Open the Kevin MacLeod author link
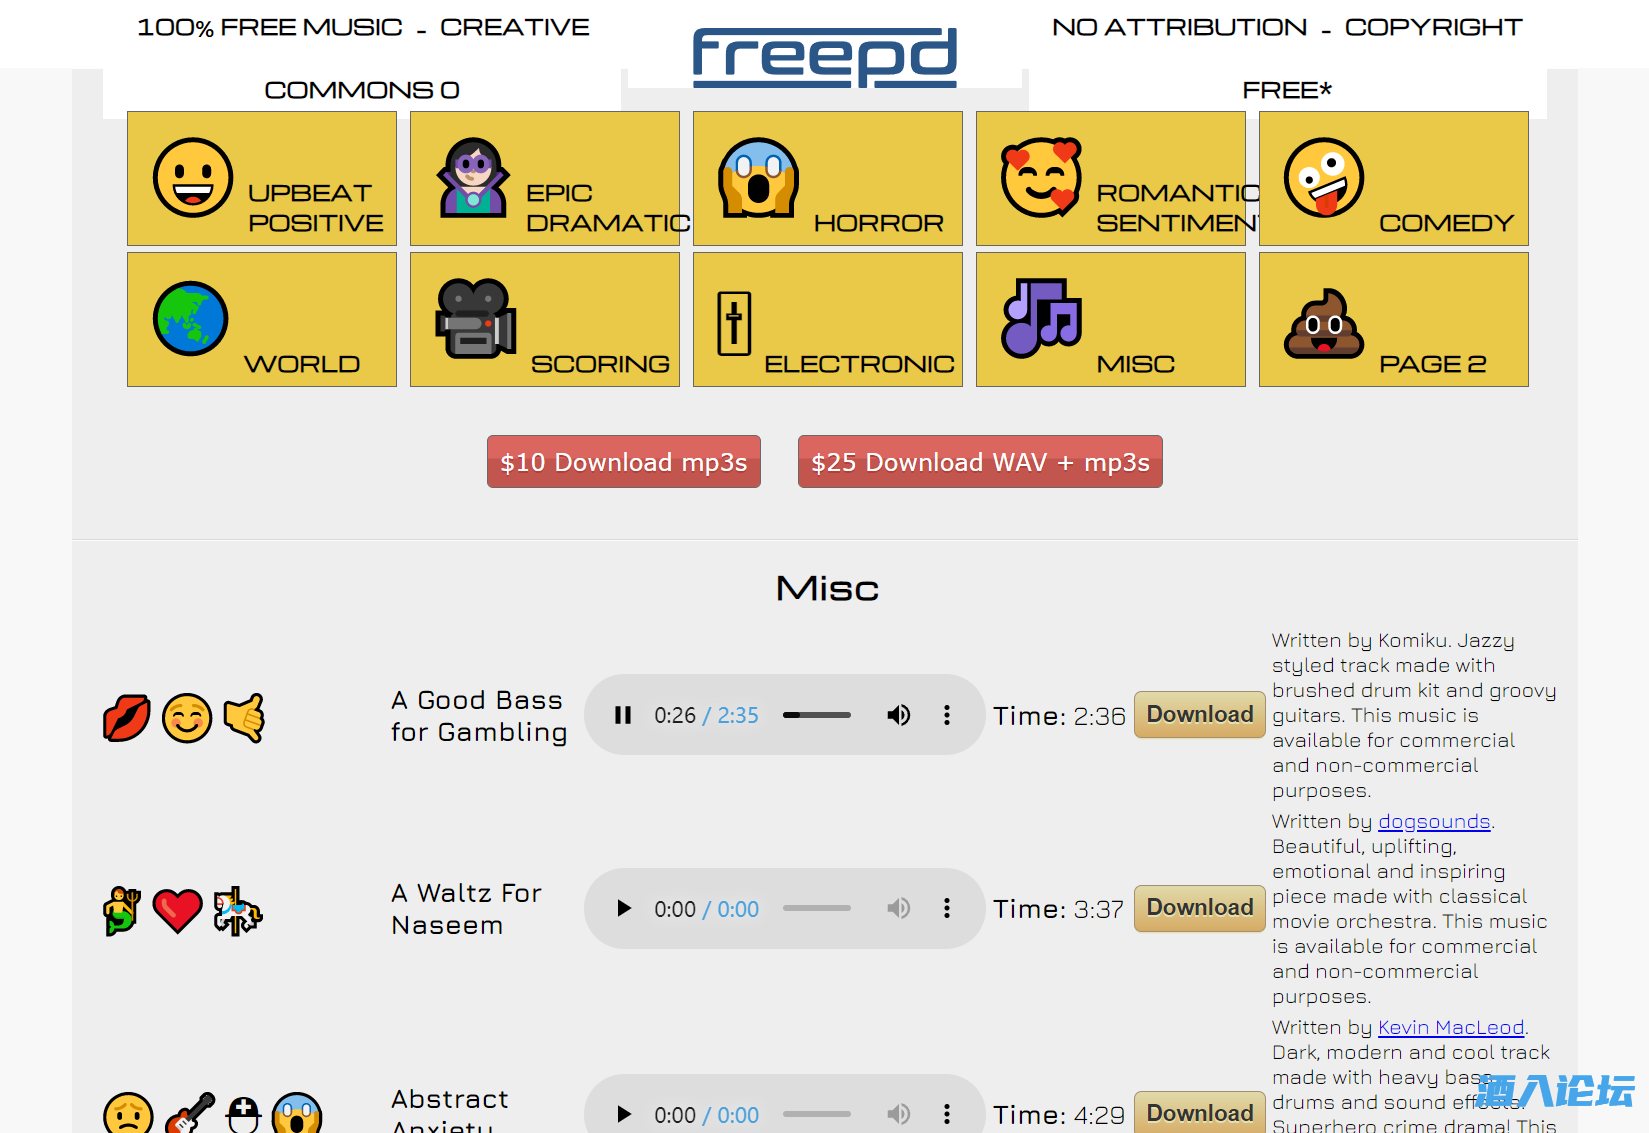 [1451, 1027]
